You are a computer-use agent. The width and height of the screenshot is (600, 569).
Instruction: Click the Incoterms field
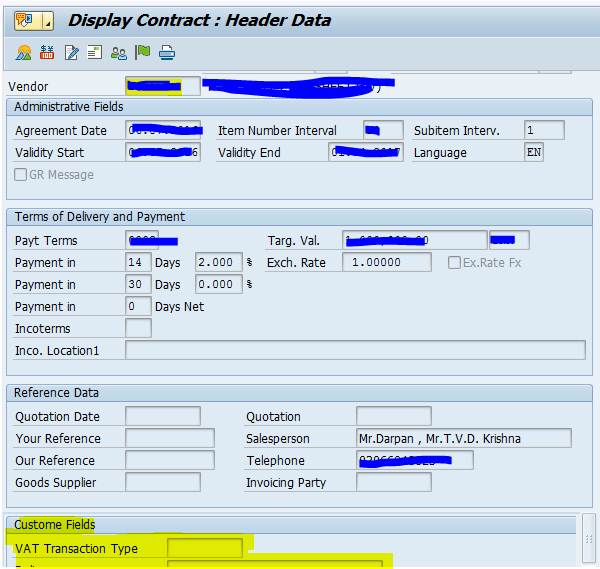pos(138,328)
